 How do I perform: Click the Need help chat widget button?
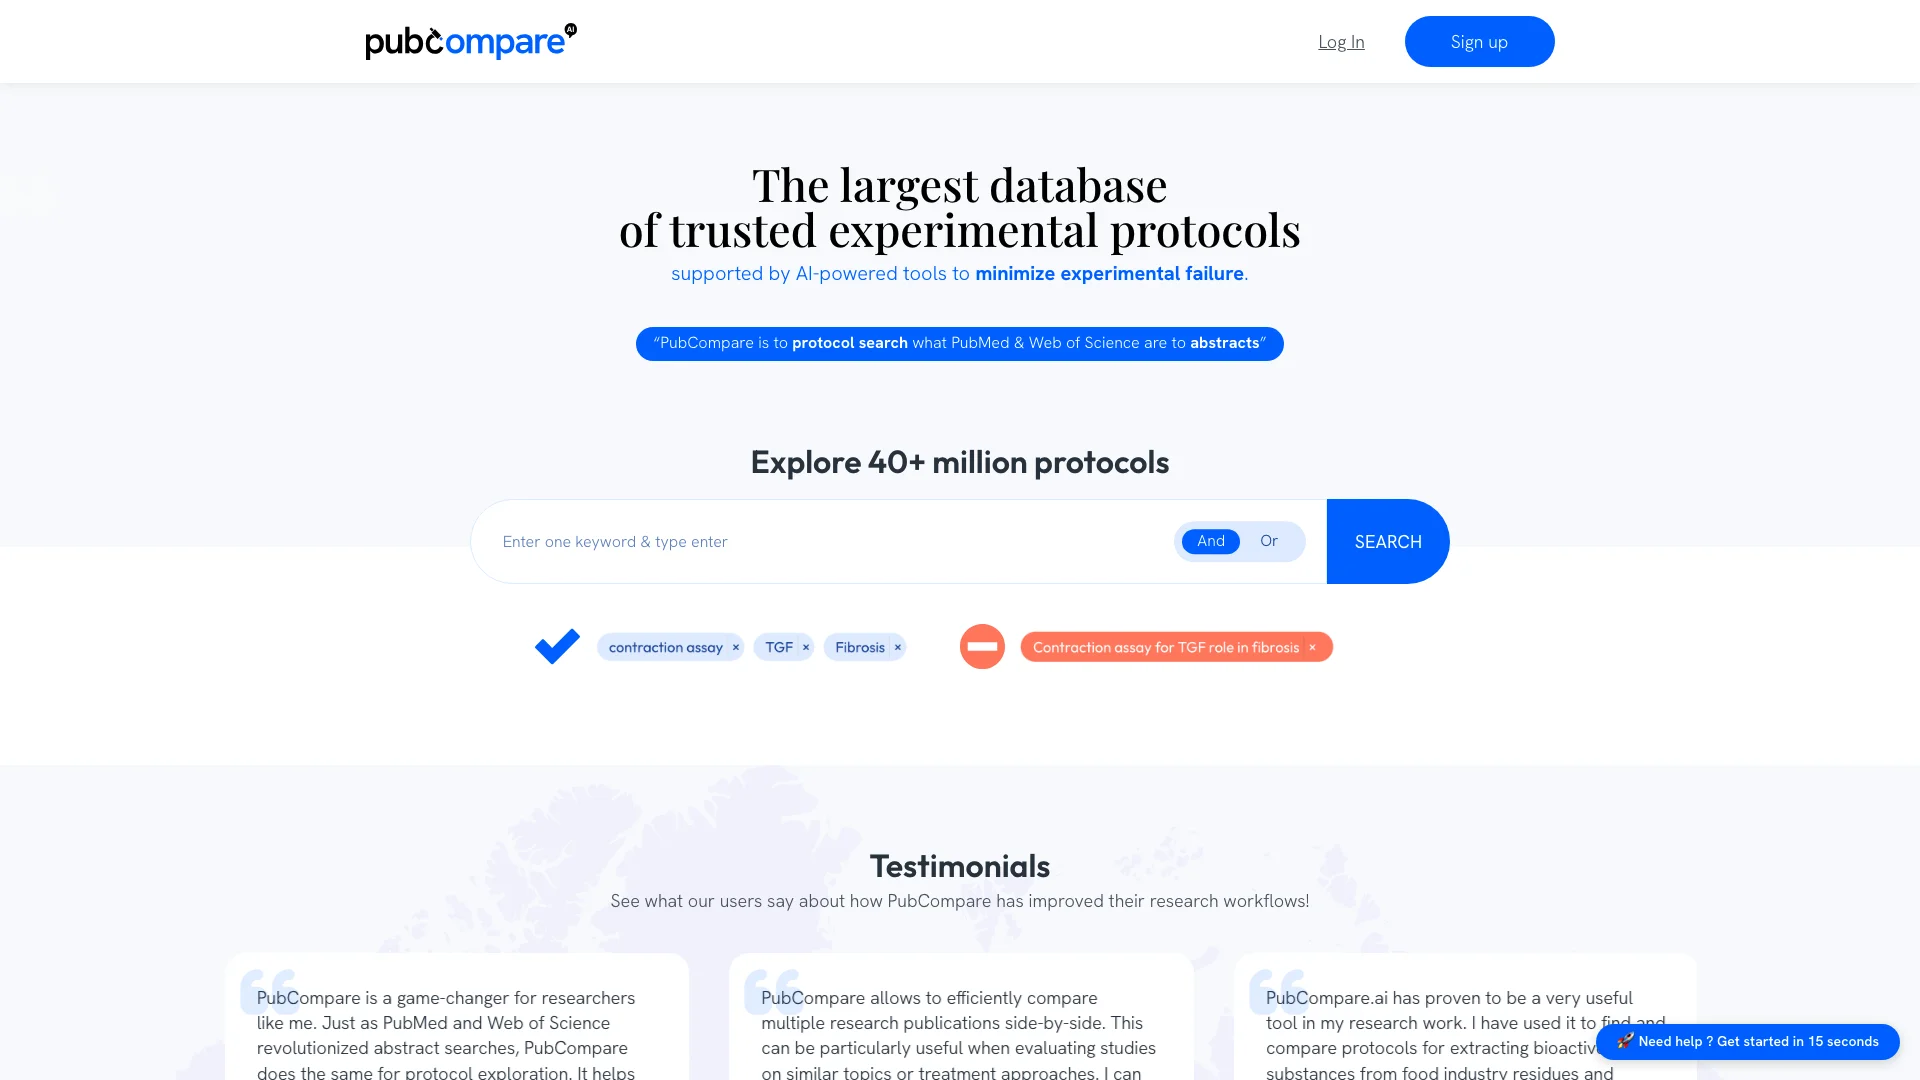point(1747,1040)
